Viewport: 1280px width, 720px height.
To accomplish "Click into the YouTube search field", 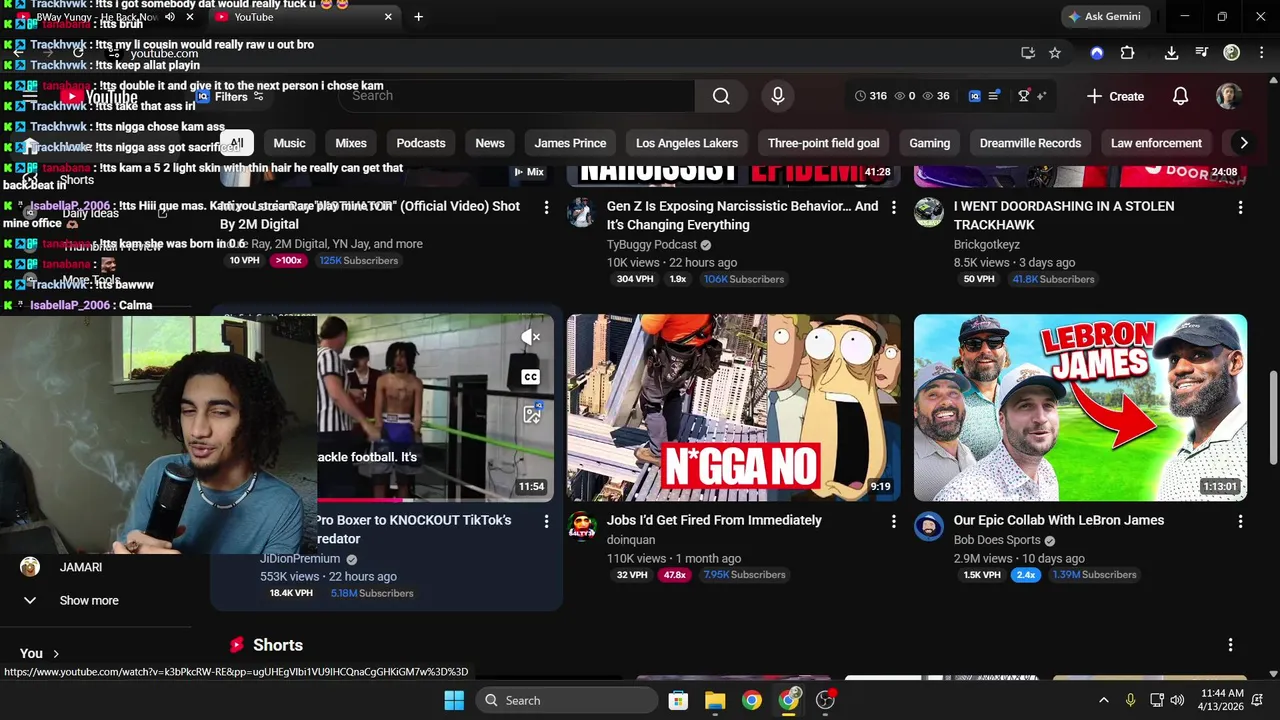I will [515, 96].
